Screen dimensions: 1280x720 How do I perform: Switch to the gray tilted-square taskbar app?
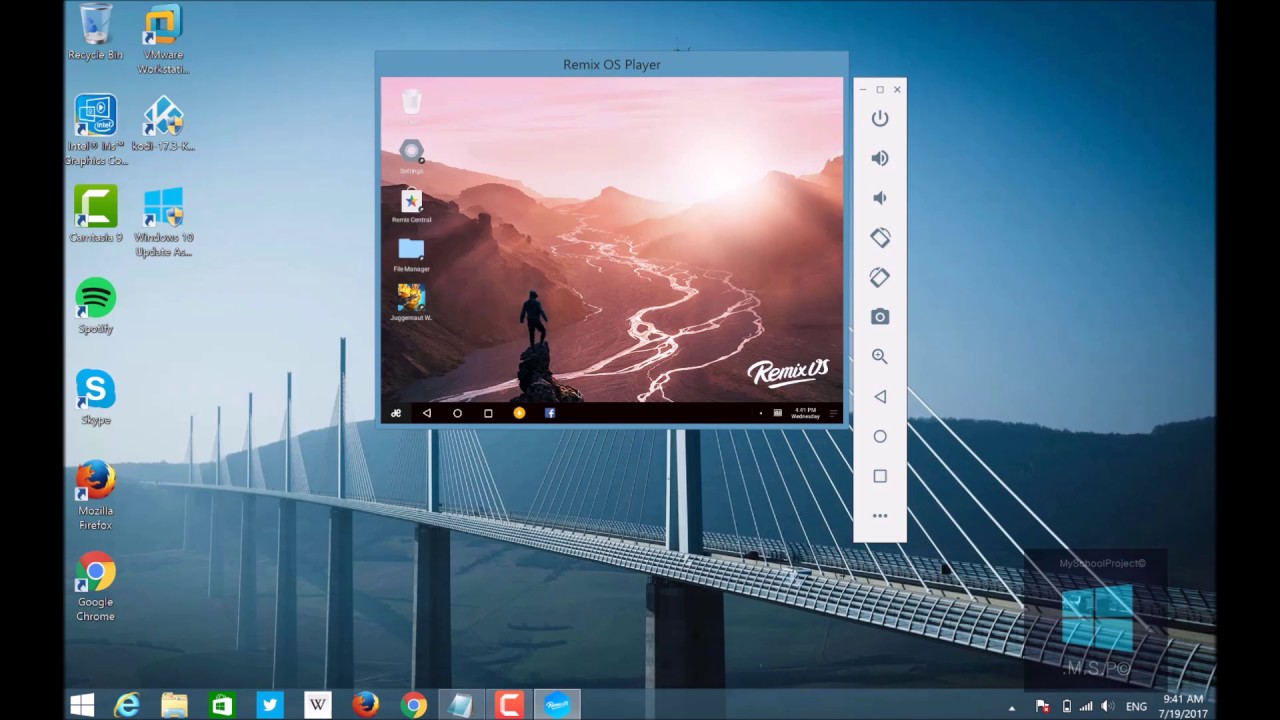click(x=461, y=705)
